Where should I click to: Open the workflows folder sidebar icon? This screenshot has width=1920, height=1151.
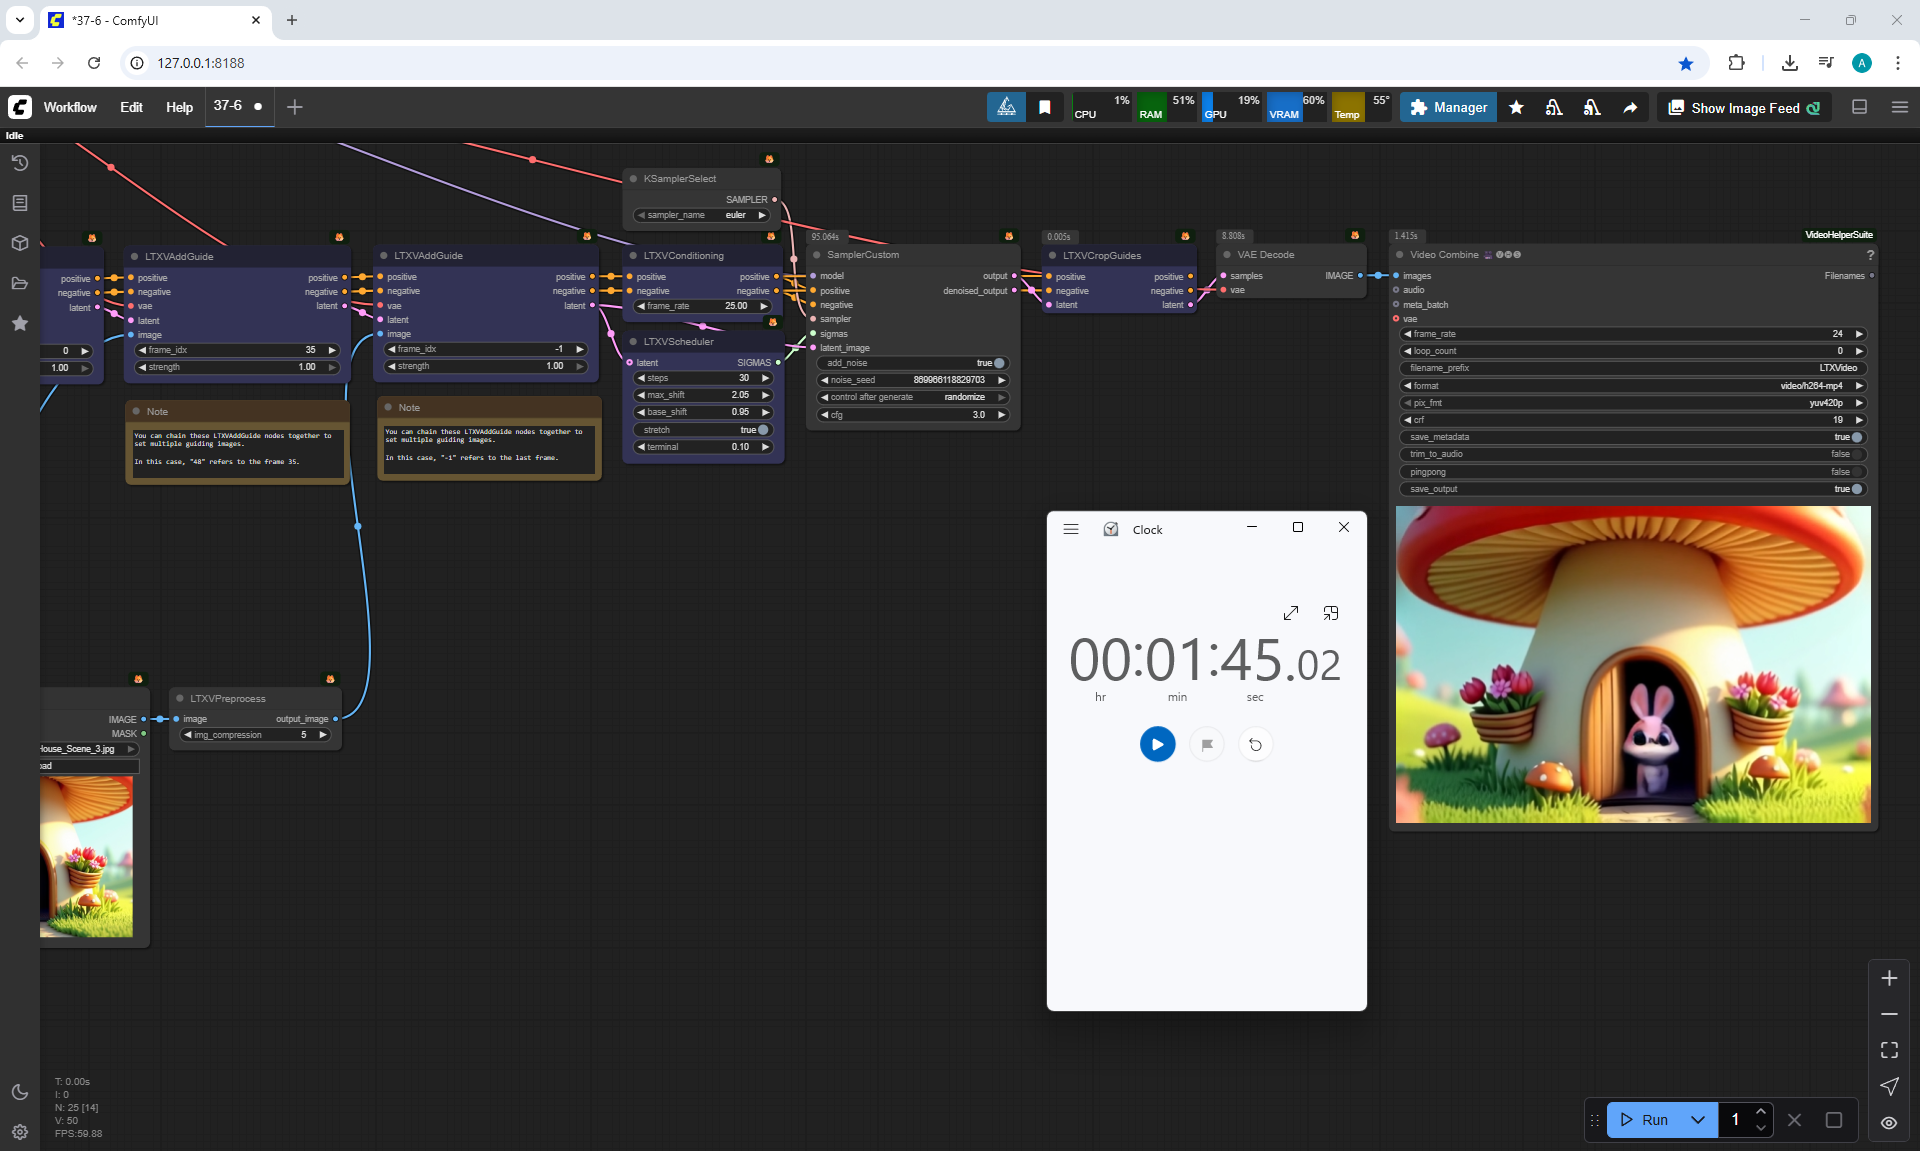click(19, 283)
